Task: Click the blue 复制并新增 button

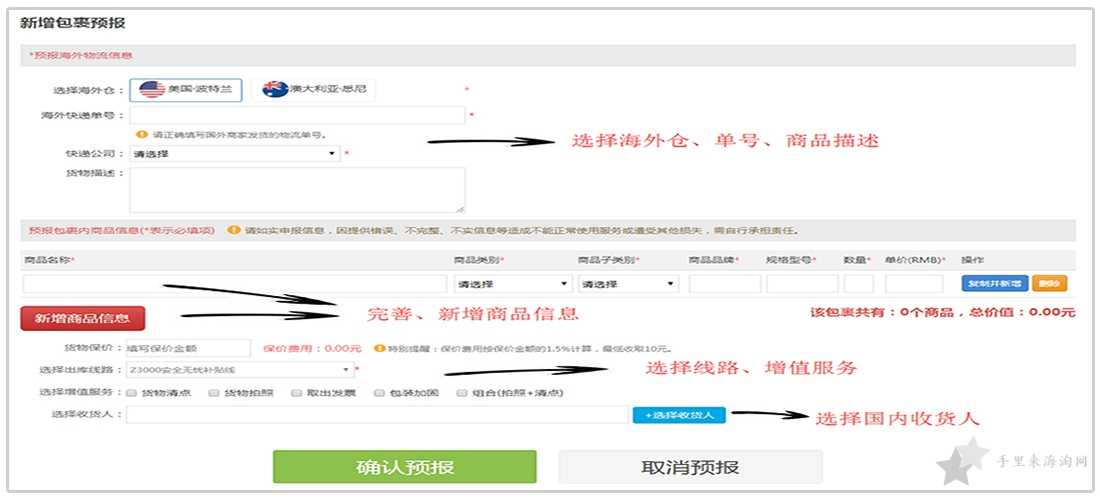Action: (x=995, y=284)
